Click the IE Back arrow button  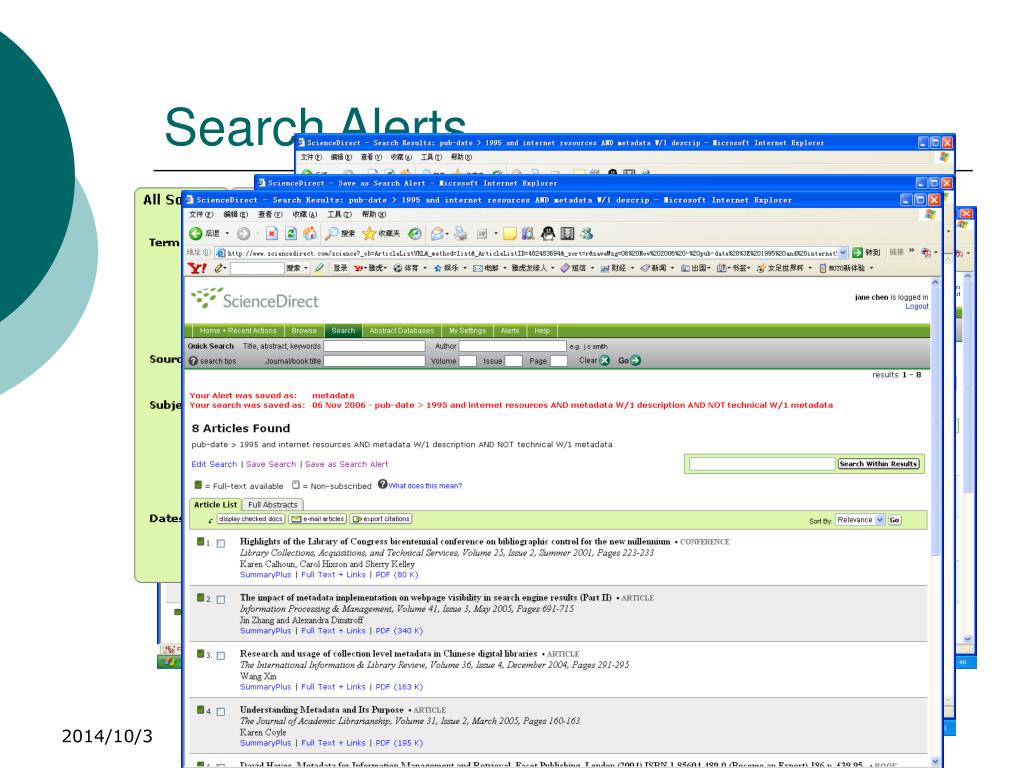coord(195,233)
